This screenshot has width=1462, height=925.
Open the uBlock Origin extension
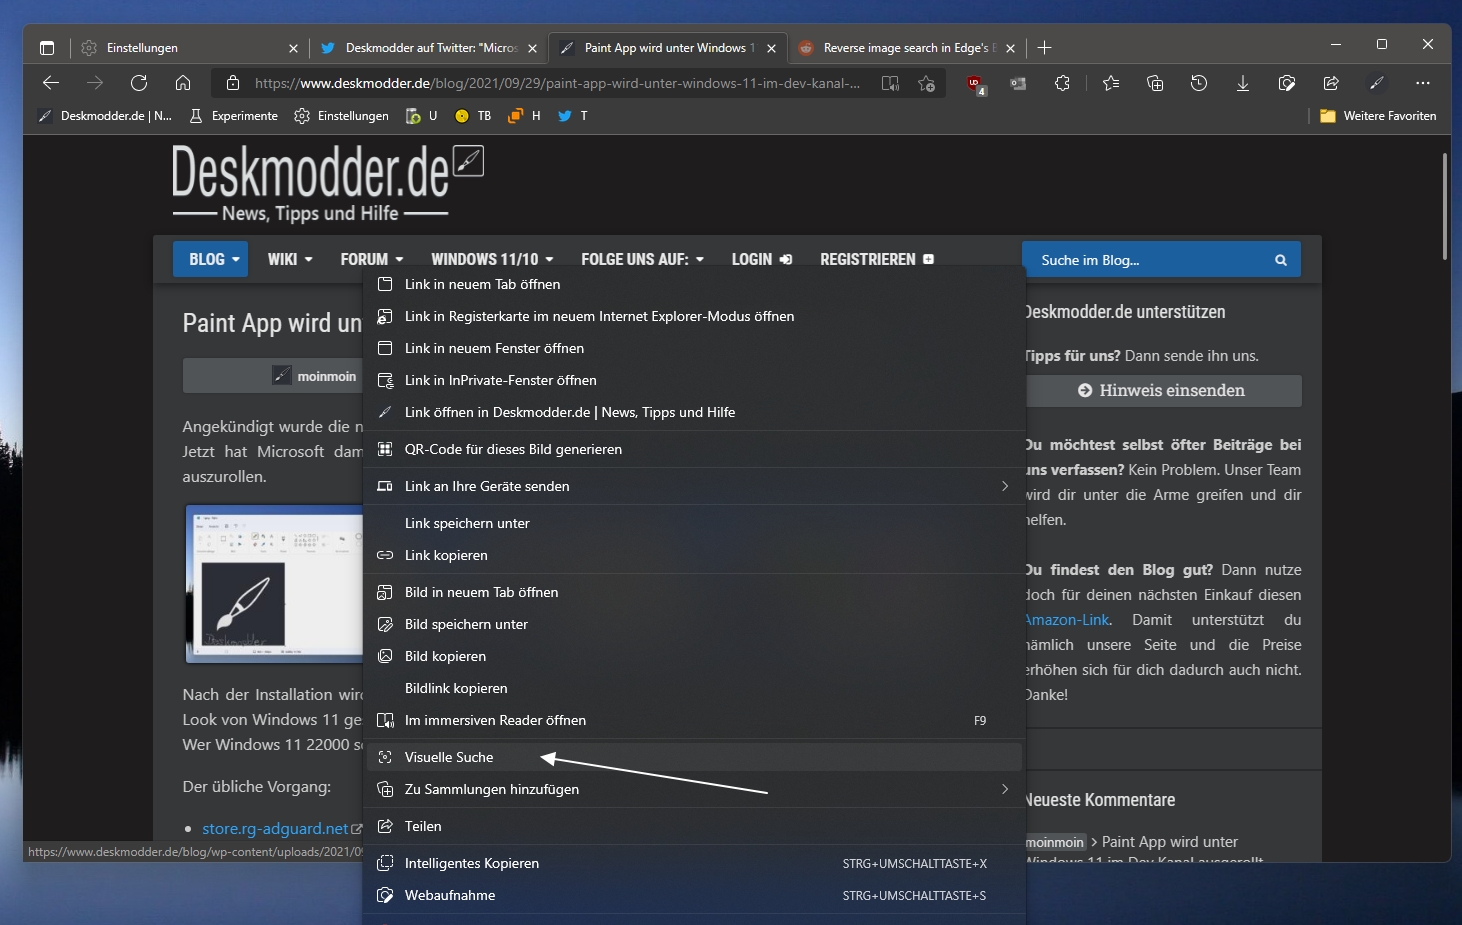tap(976, 84)
